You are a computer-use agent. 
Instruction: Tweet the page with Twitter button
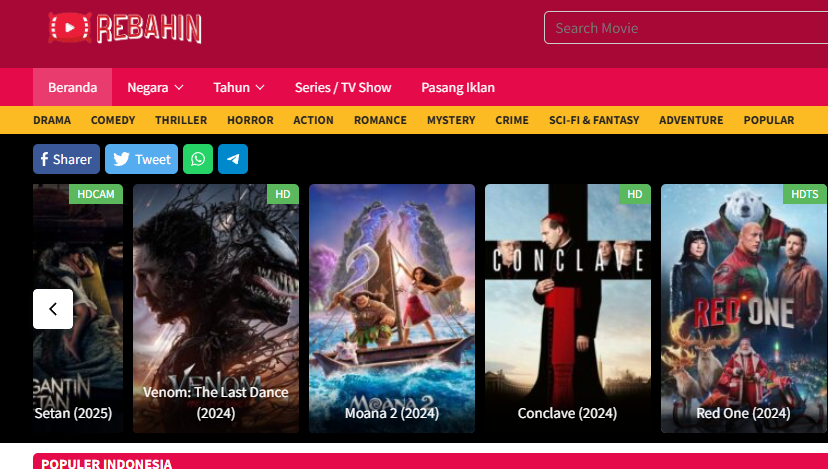click(x=142, y=159)
